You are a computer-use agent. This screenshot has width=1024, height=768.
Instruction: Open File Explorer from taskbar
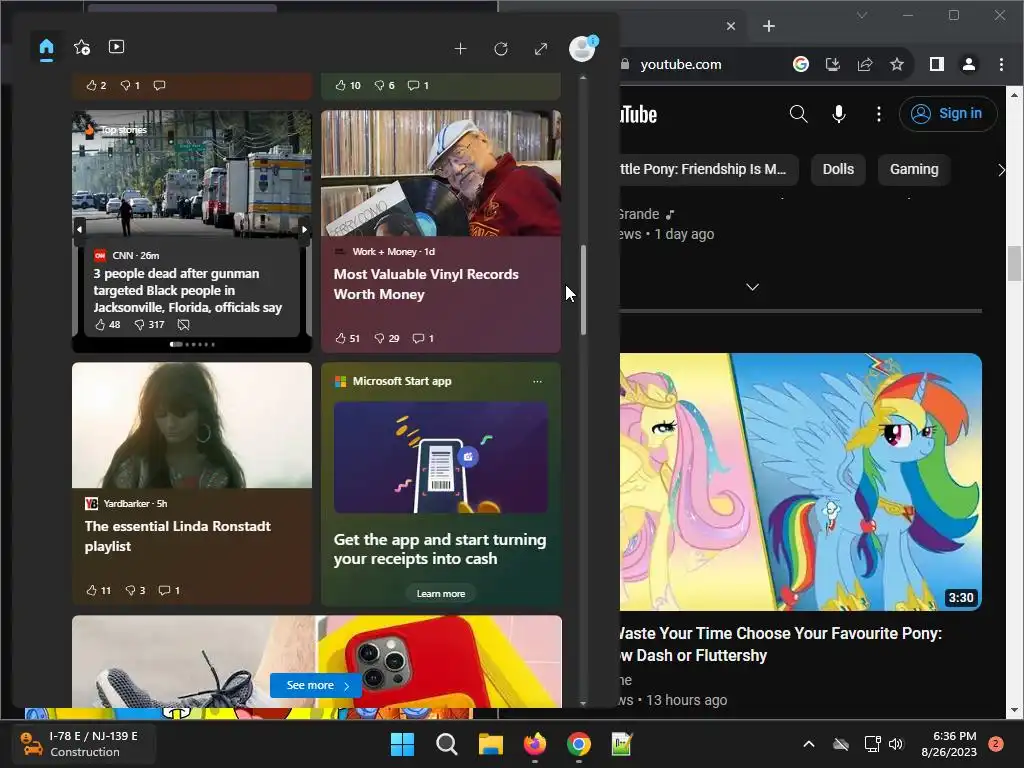point(490,744)
